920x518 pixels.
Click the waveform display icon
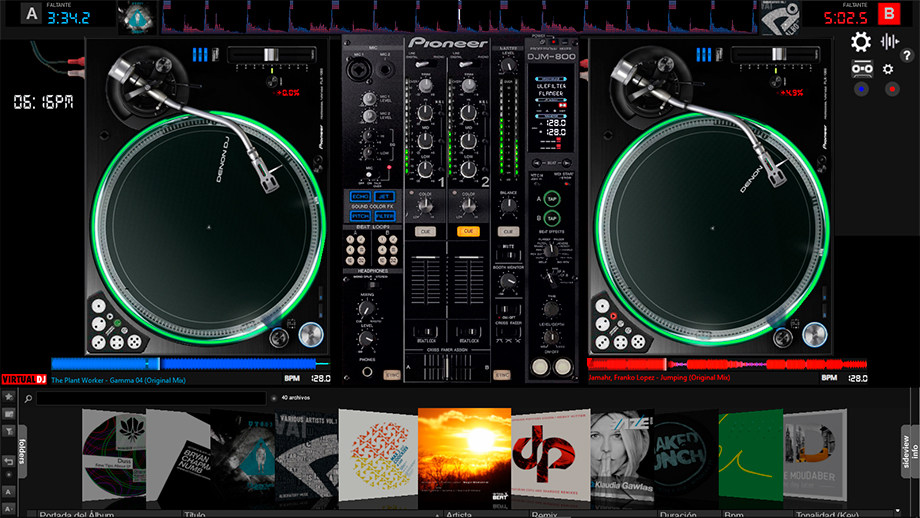pyautogui.click(x=889, y=42)
